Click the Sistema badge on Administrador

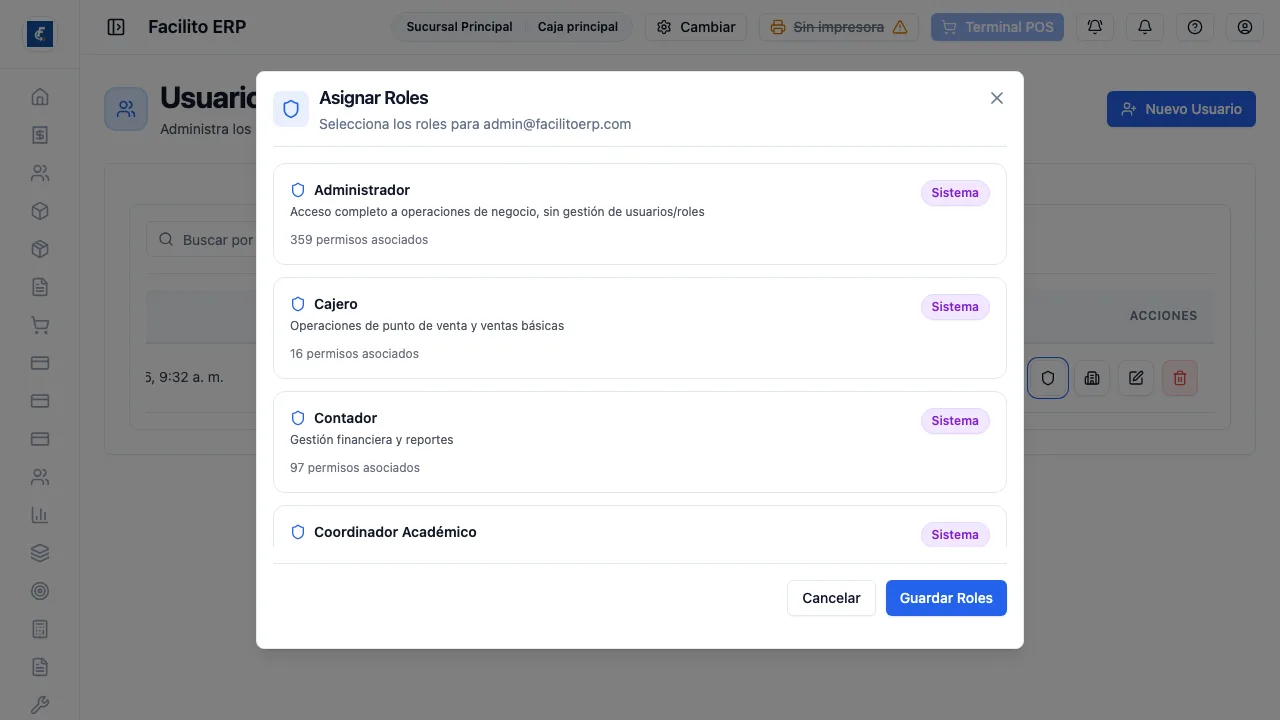coord(955,193)
